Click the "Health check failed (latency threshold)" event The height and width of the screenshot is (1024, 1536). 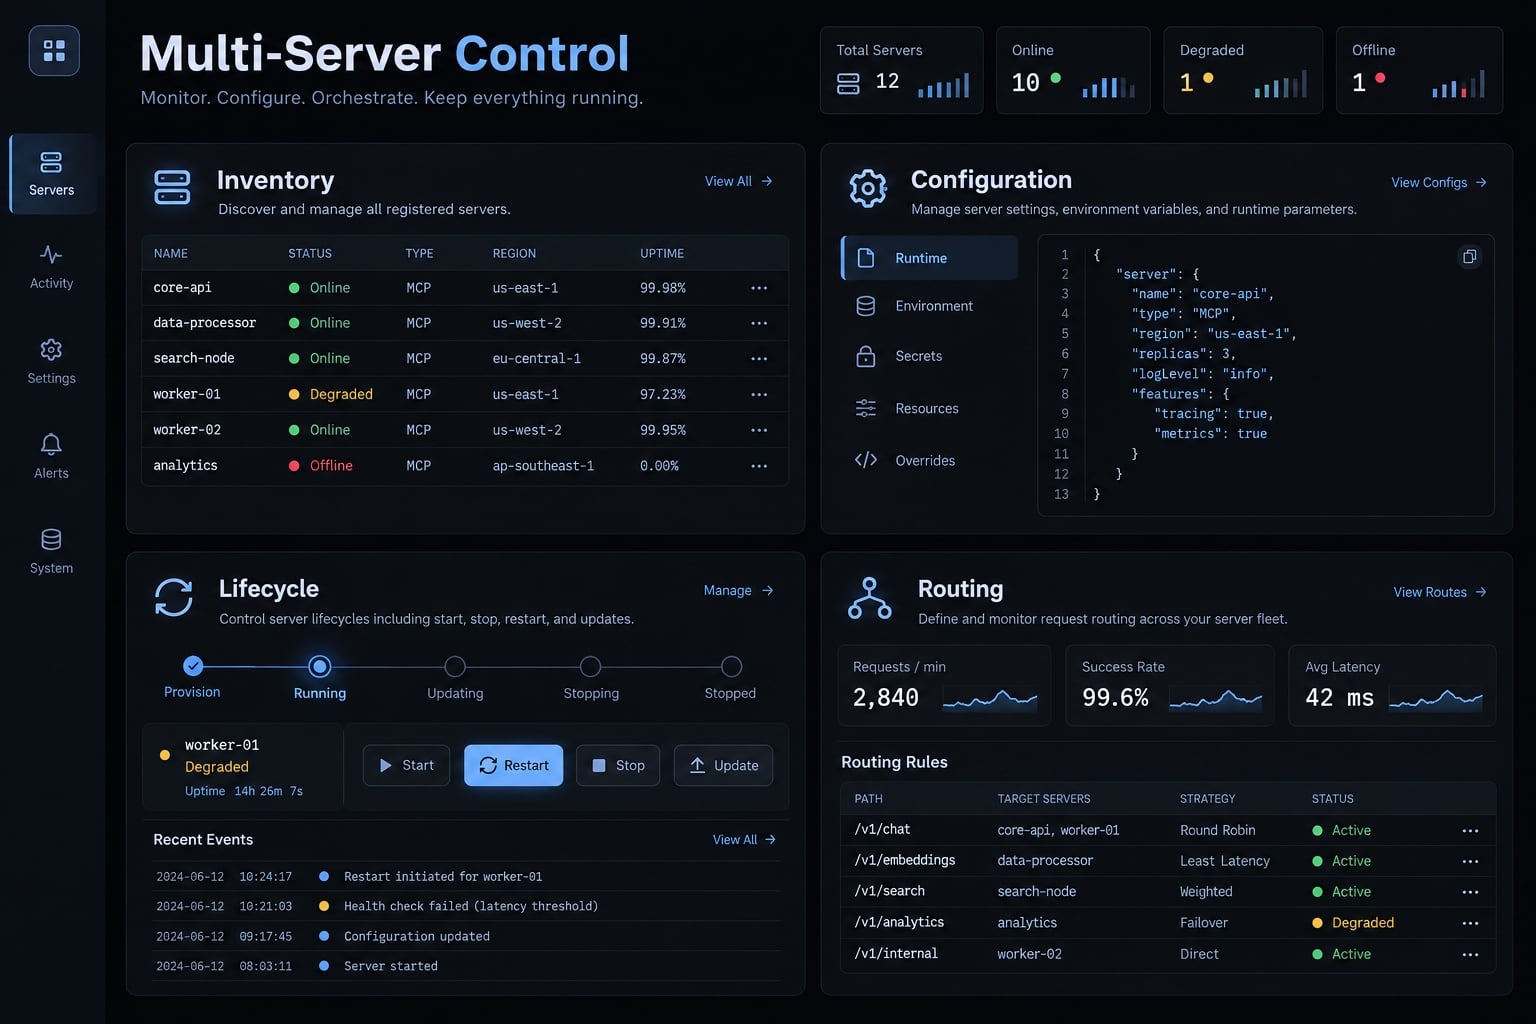(x=471, y=906)
